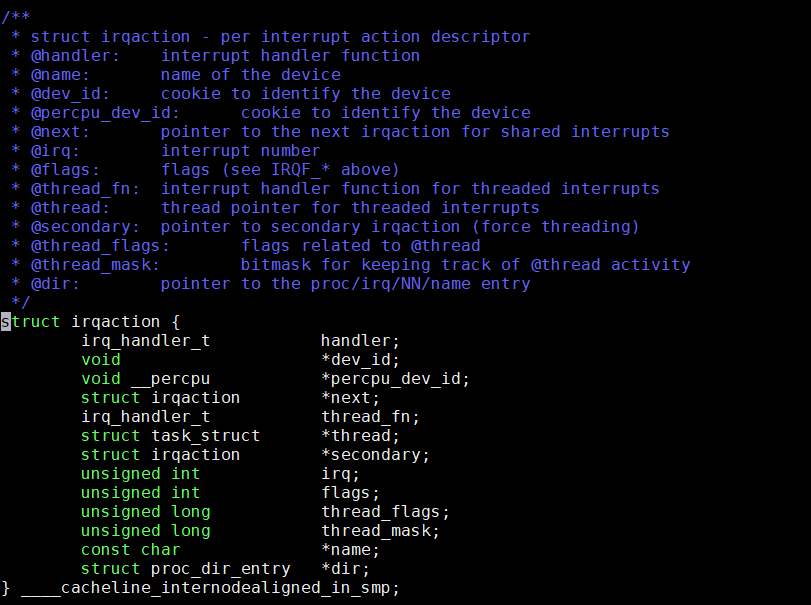
Task: Click the ____cacheline_internodealigned_in_smp attribute
Action: coord(210,588)
